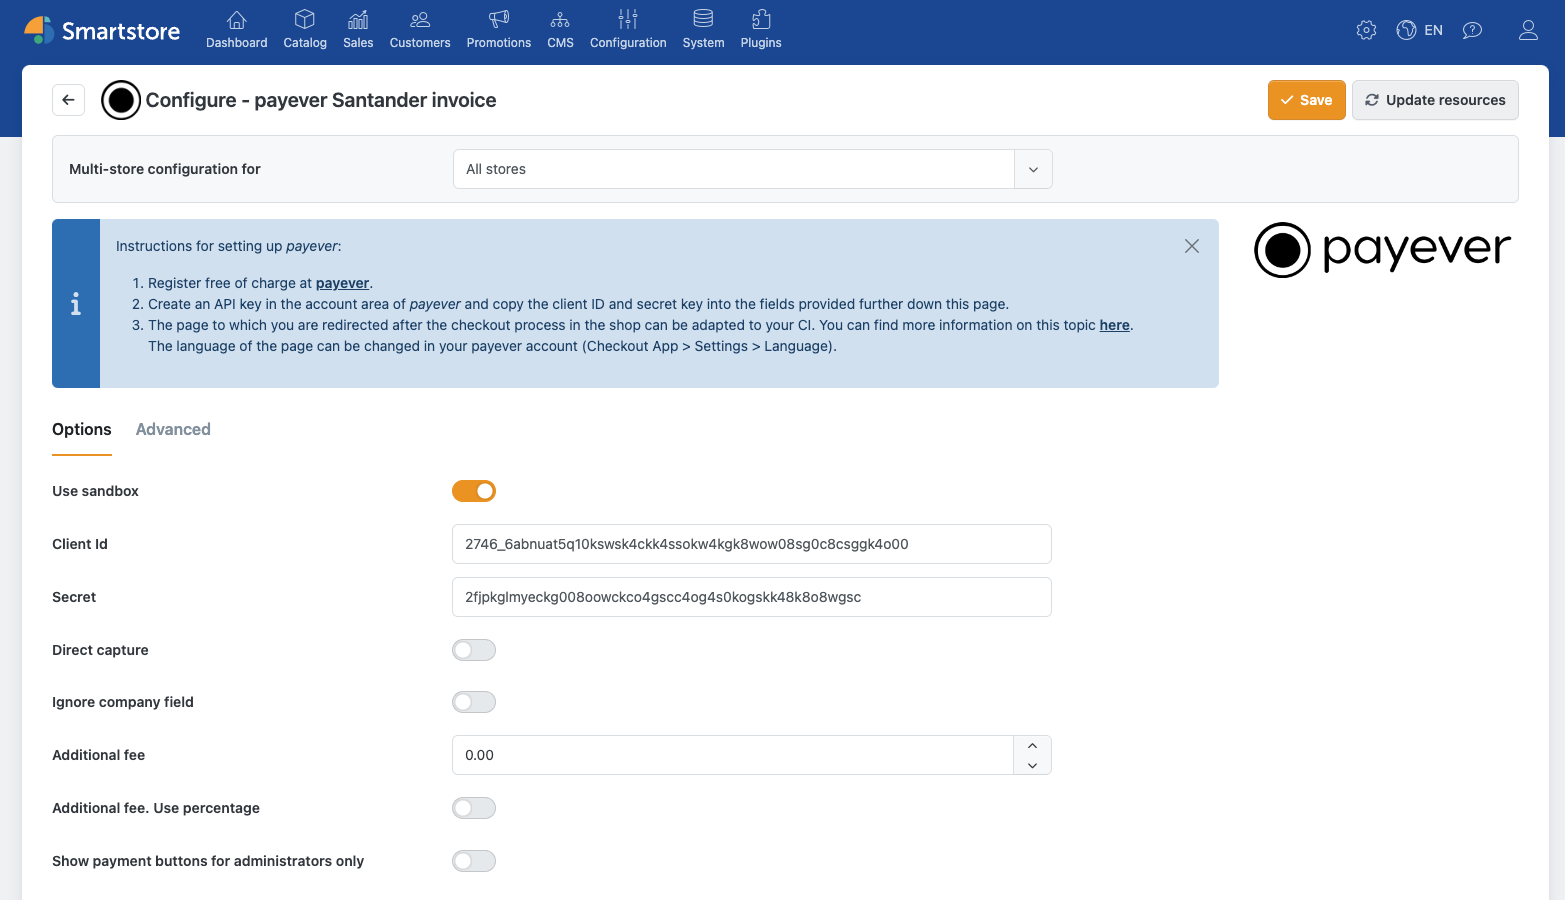The image size is (1565, 900).
Task: Open the EN language selector
Action: 1420,30
